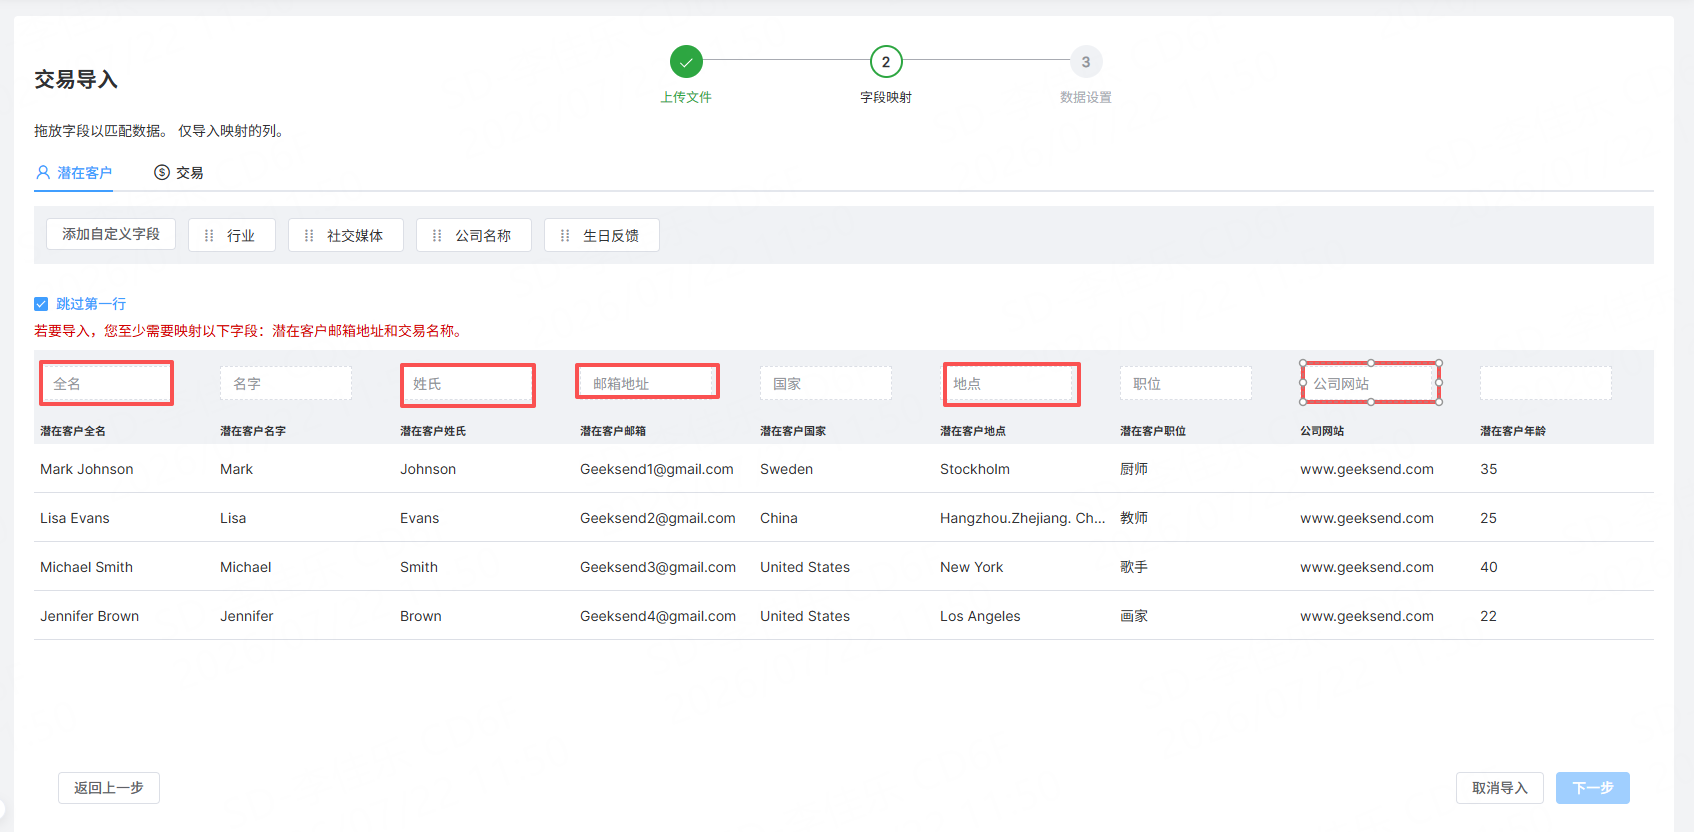This screenshot has height=832, width=1694.
Task: Click column header 潜在客户职位
Action: [x=1153, y=431]
